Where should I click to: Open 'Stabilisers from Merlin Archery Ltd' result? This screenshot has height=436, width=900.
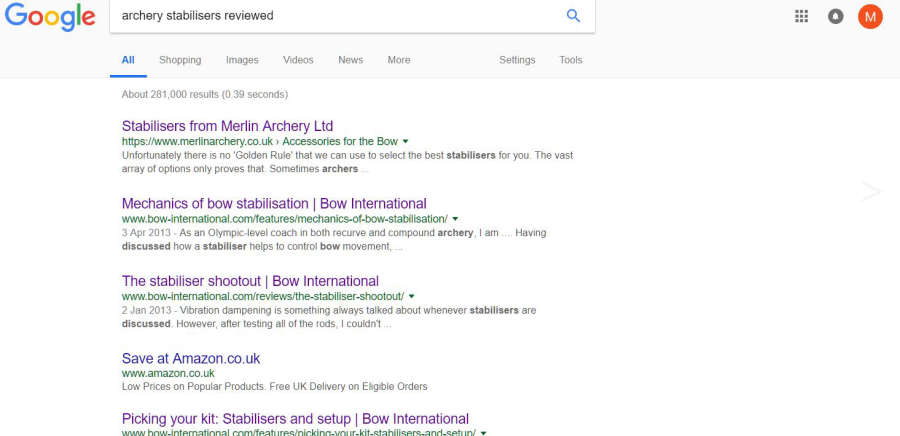click(227, 126)
